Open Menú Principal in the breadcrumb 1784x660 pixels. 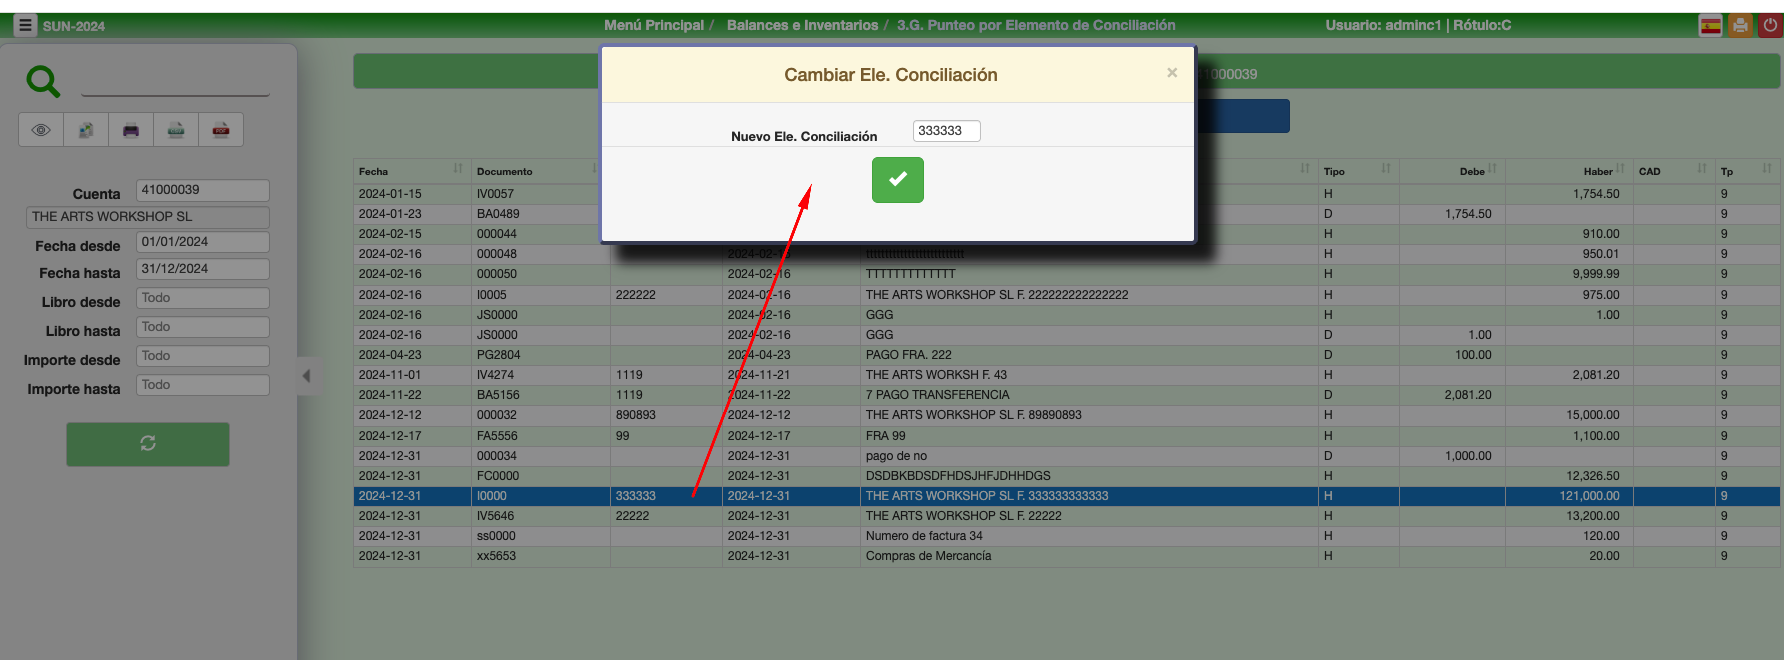(653, 25)
